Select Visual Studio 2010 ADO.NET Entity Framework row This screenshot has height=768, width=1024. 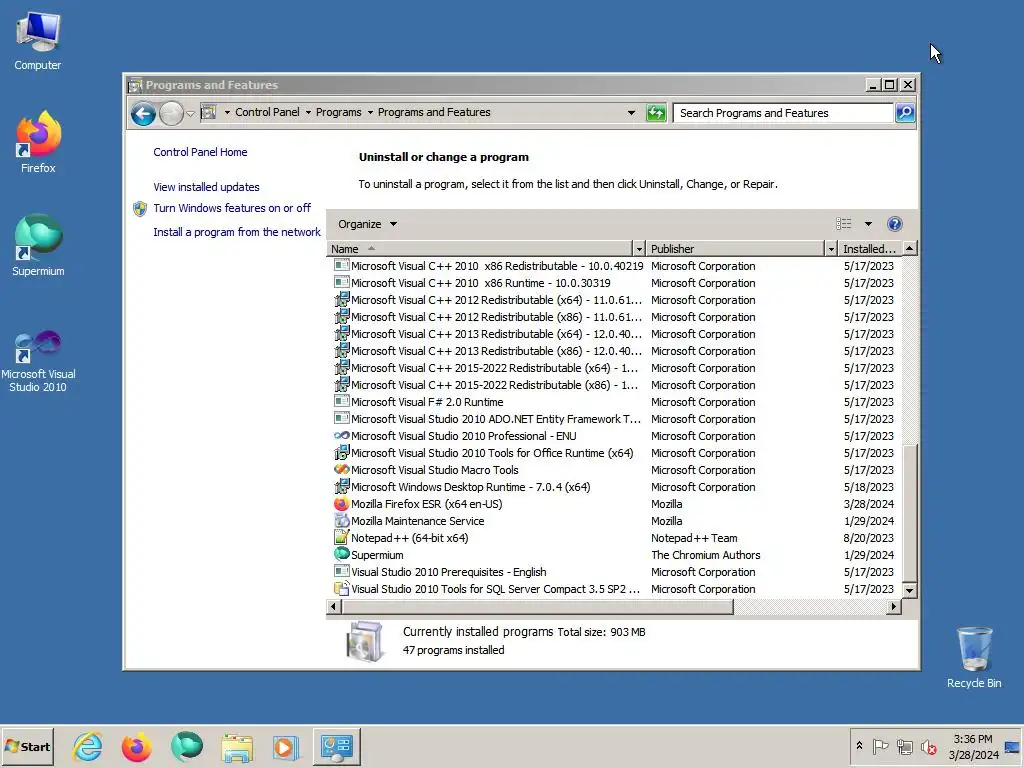point(614,419)
